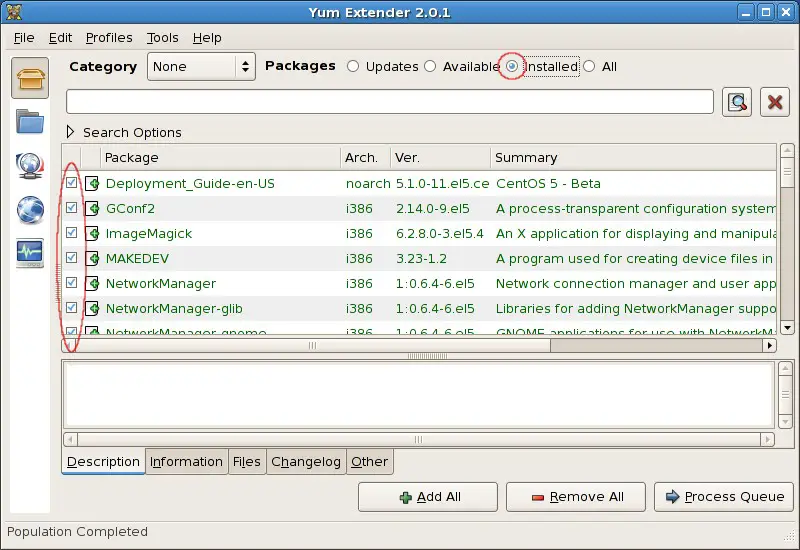The height and width of the screenshot is (550, 800).
Task: Click inside the search text field
Action: coord(390,102)
